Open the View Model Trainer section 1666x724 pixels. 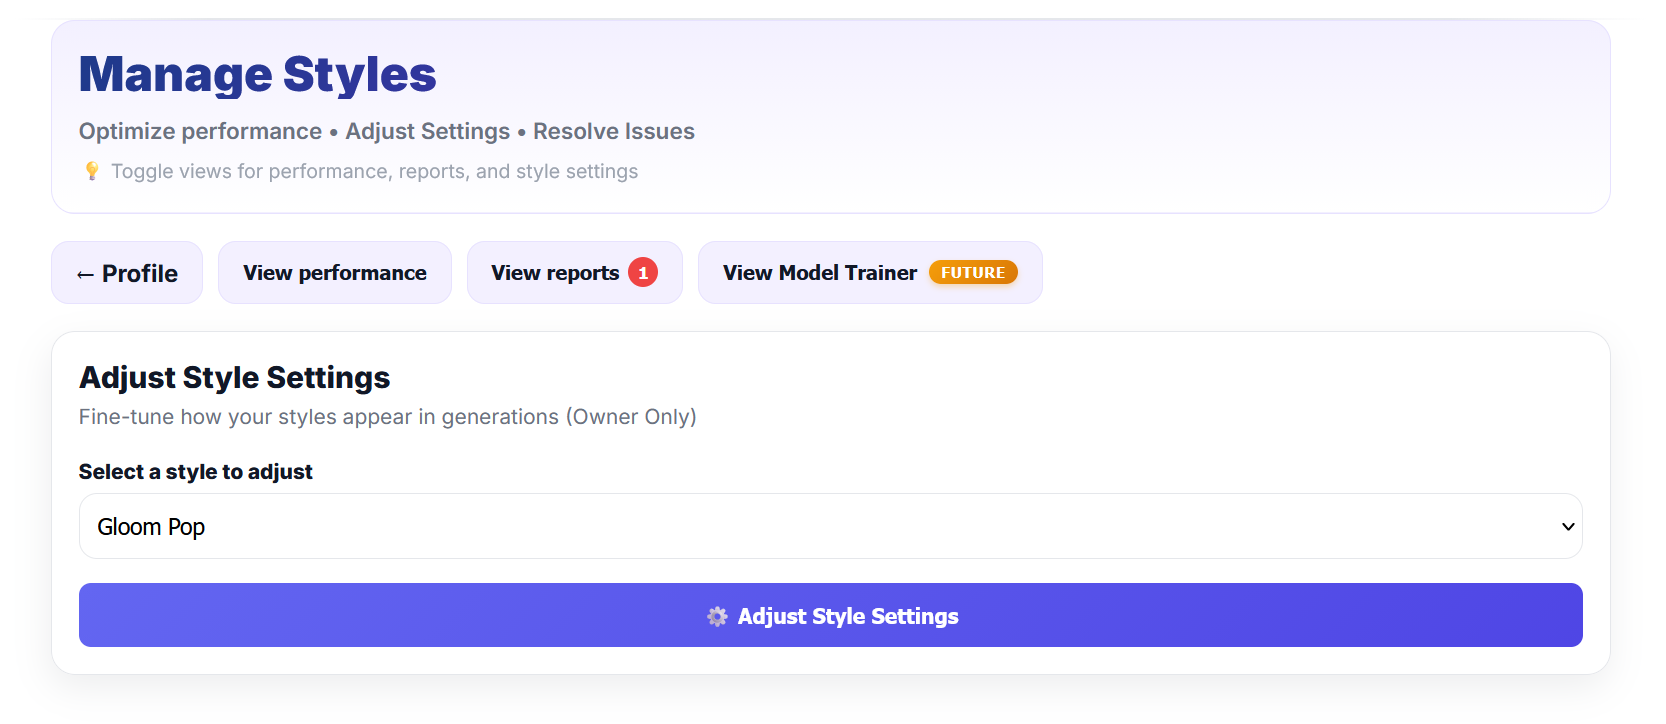870,272
